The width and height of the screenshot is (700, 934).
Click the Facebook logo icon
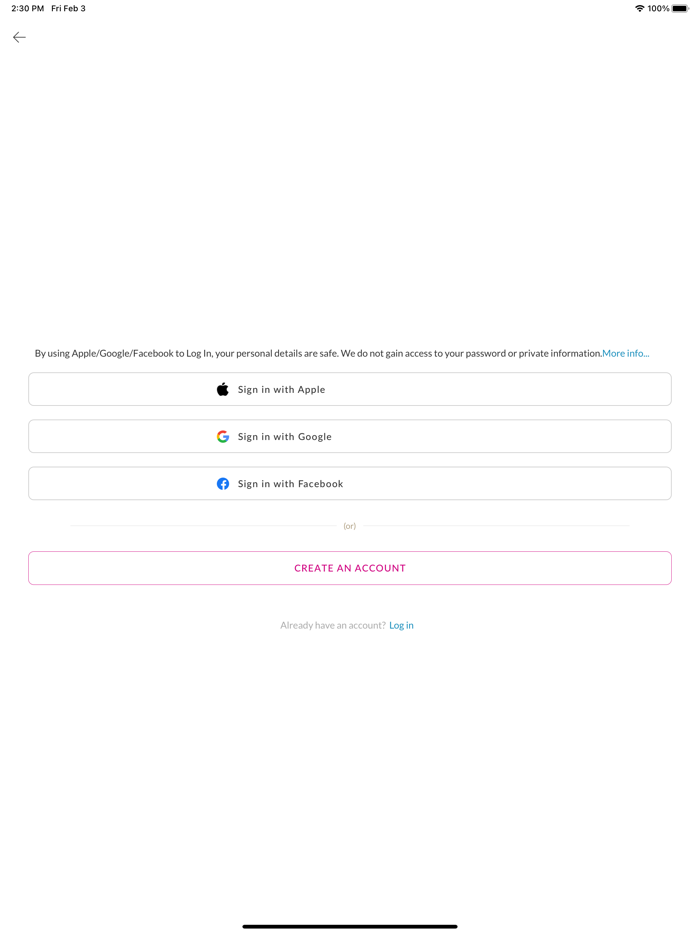[x=223, y=484]
